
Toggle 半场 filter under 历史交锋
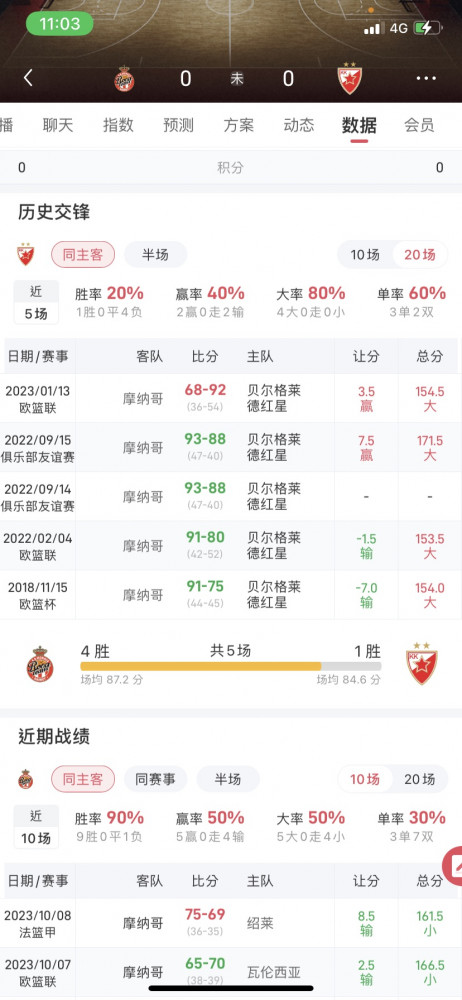tap(155, 254)
